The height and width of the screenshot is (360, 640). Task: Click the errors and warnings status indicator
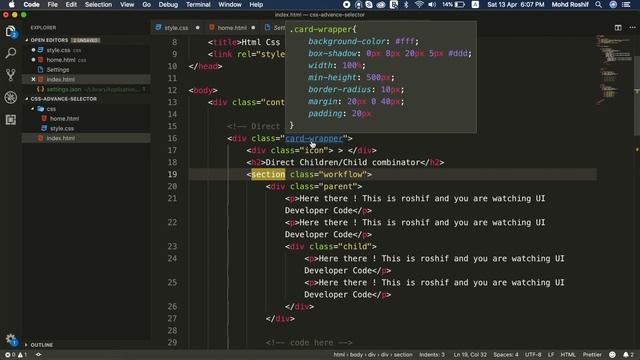coord(16,355)
